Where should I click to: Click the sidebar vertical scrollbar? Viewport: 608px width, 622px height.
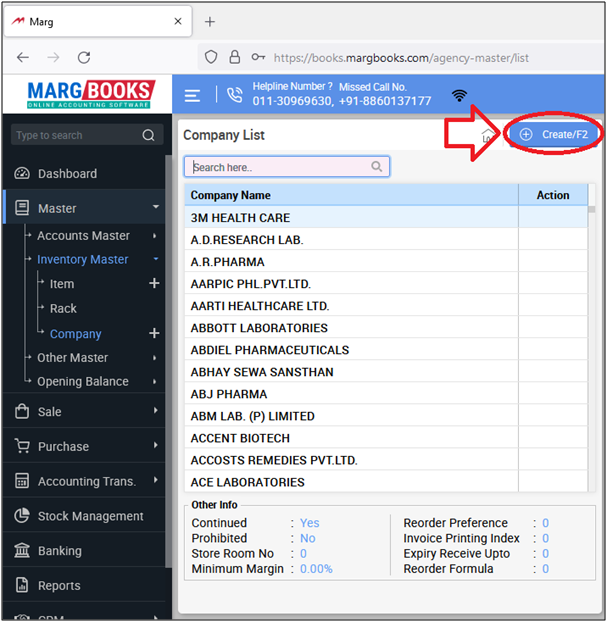tap(168, 361)
